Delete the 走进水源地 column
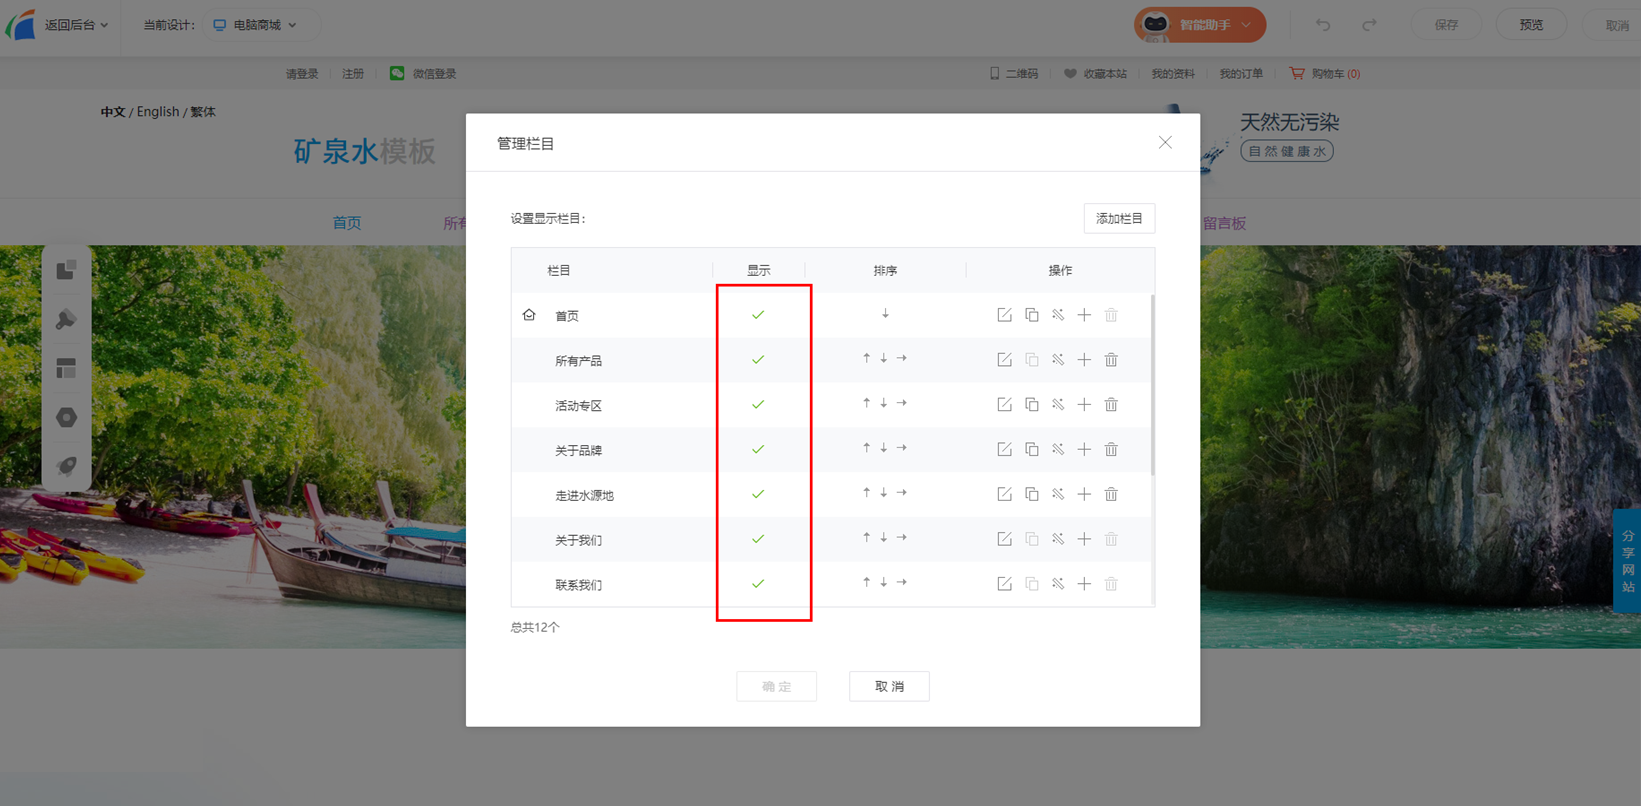 click(x=1111, y=495)
